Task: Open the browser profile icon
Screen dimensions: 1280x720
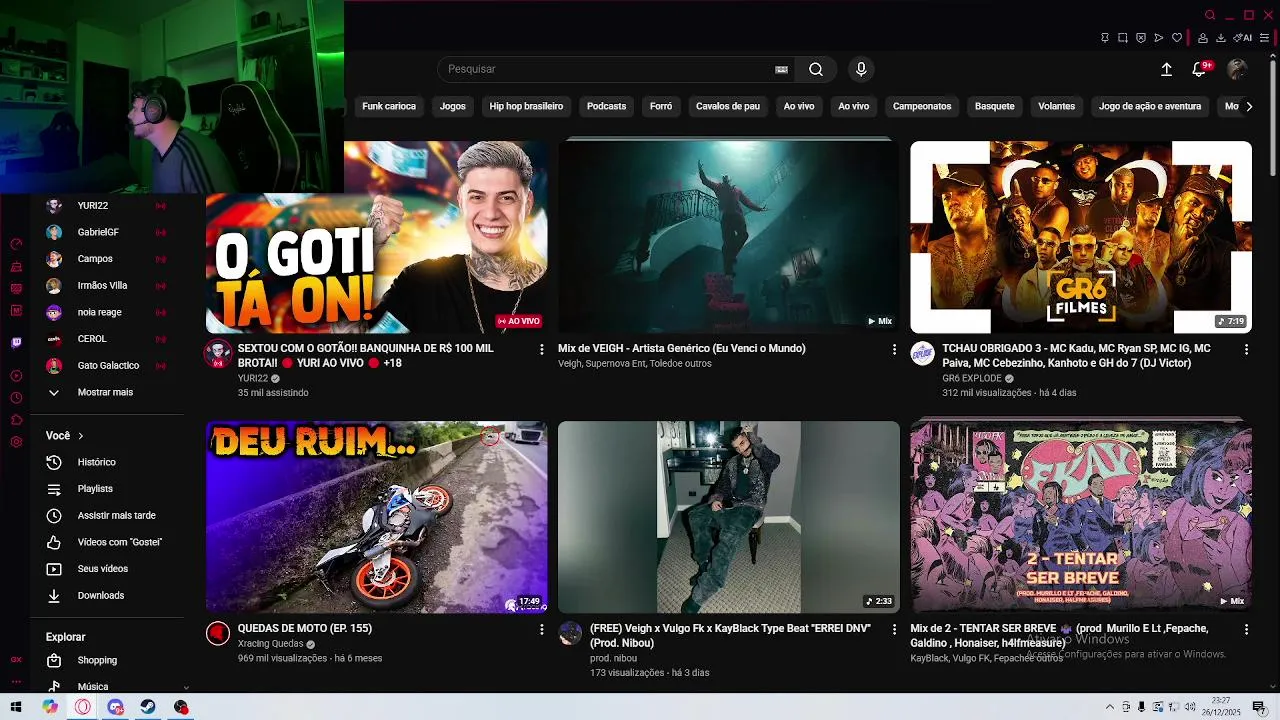Action: tap(1203, 38)
